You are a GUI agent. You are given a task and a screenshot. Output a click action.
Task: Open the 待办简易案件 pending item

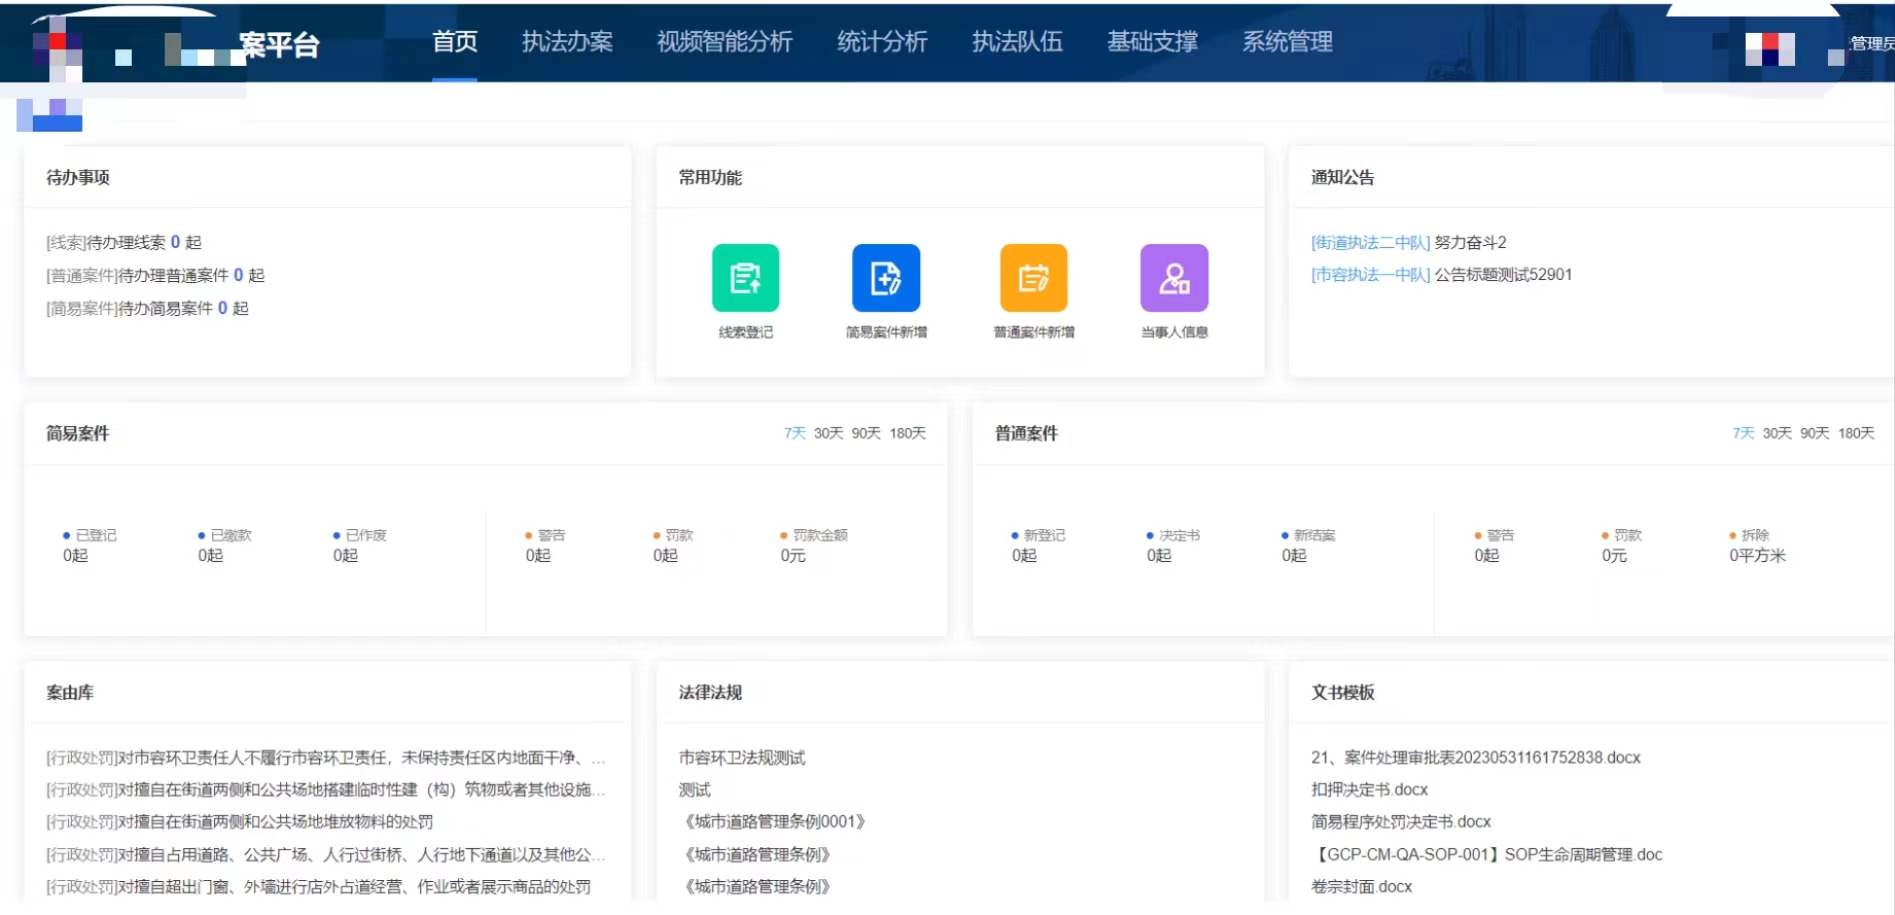tap(147, 308)
